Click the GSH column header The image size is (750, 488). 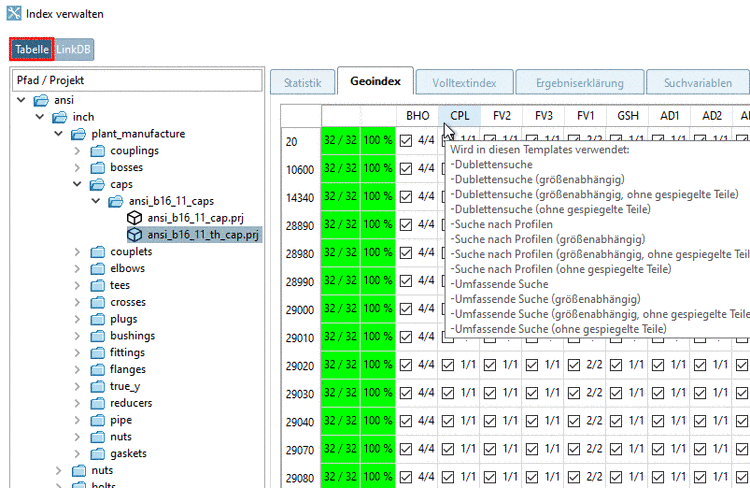[628, 116]
